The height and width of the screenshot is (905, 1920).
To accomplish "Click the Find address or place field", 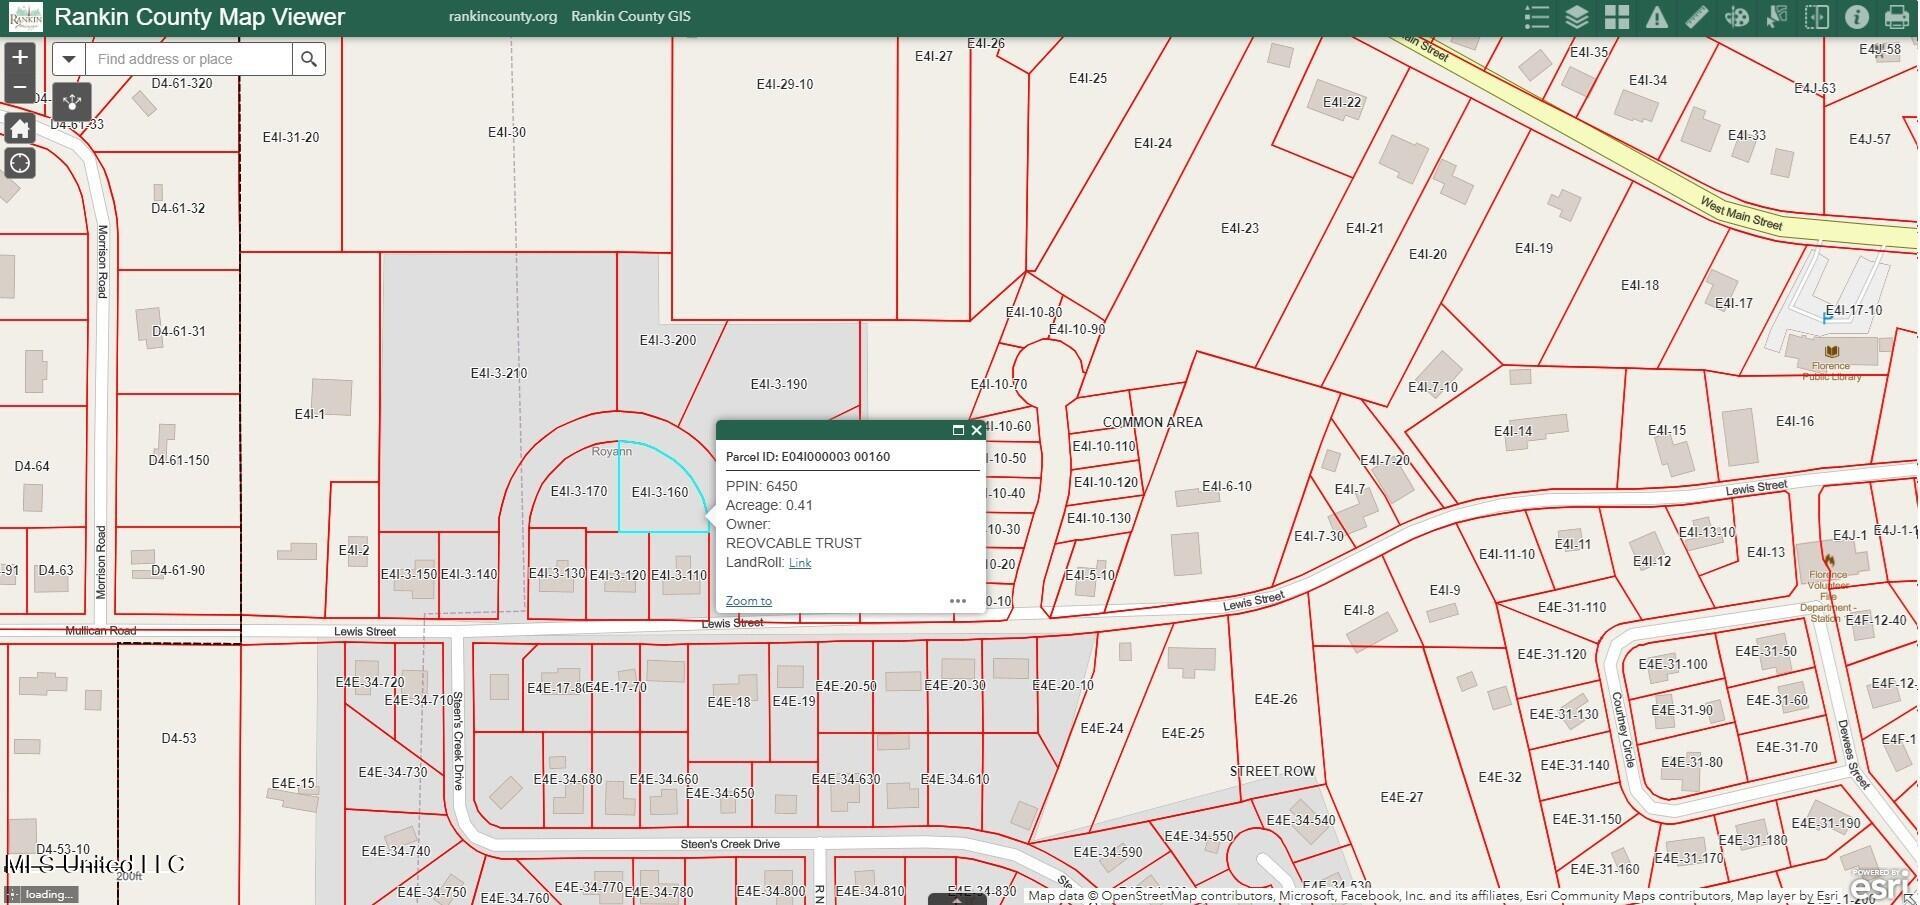I will 190,59.
